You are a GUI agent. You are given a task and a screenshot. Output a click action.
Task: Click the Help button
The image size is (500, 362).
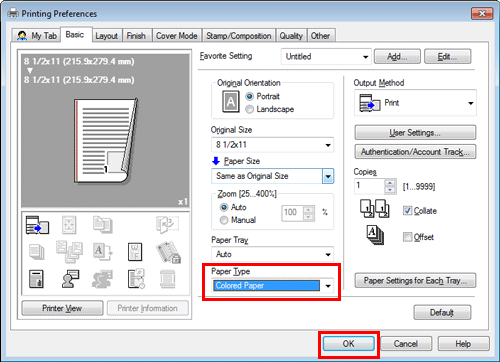pos(464,344)
